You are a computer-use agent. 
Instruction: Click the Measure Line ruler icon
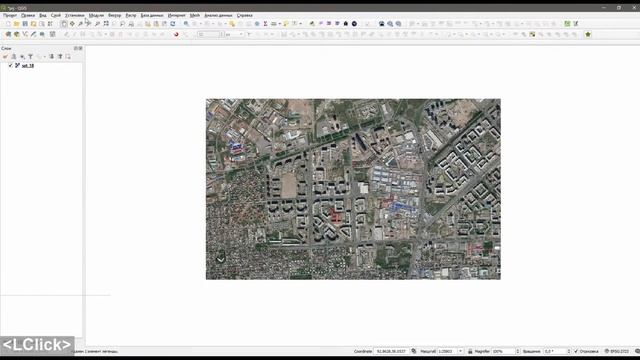click(x=273, y=24)
